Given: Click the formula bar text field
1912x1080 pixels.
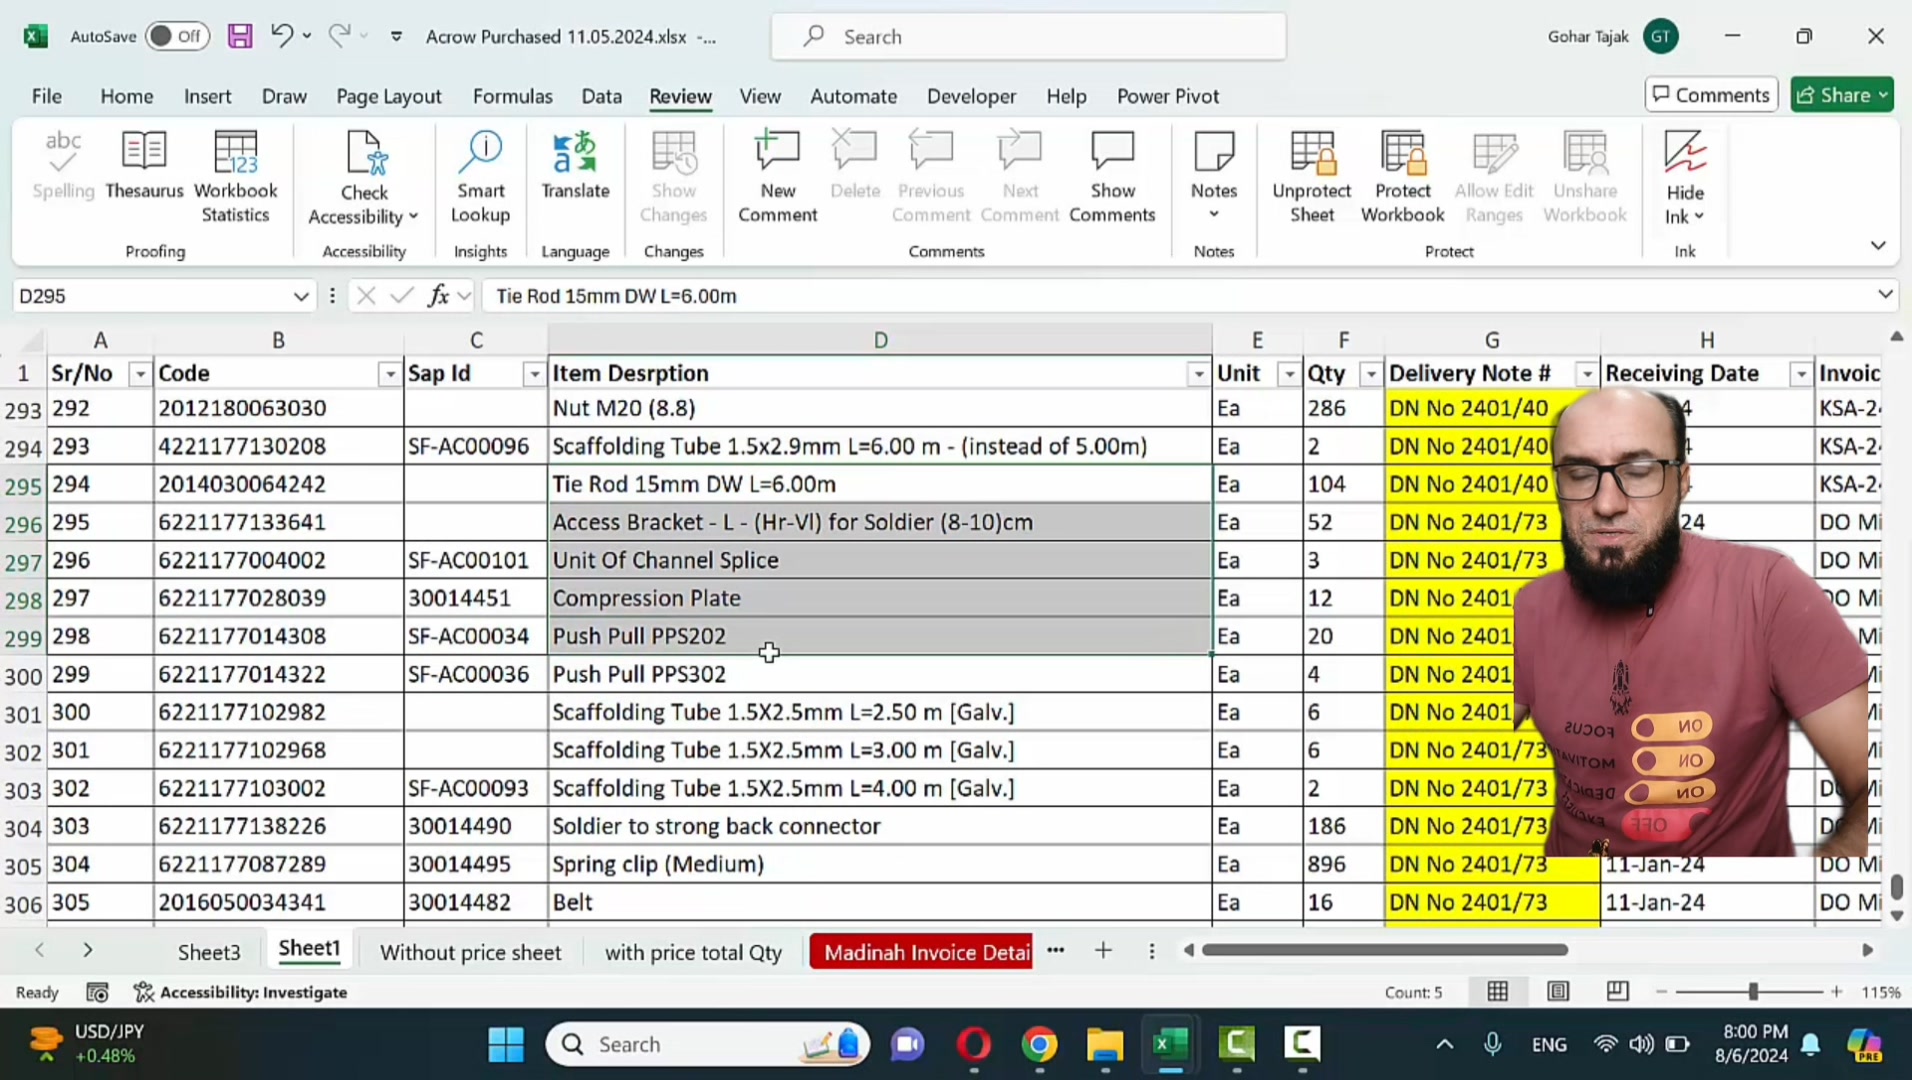Looking at the screenshot, I should coord(1177,296).
